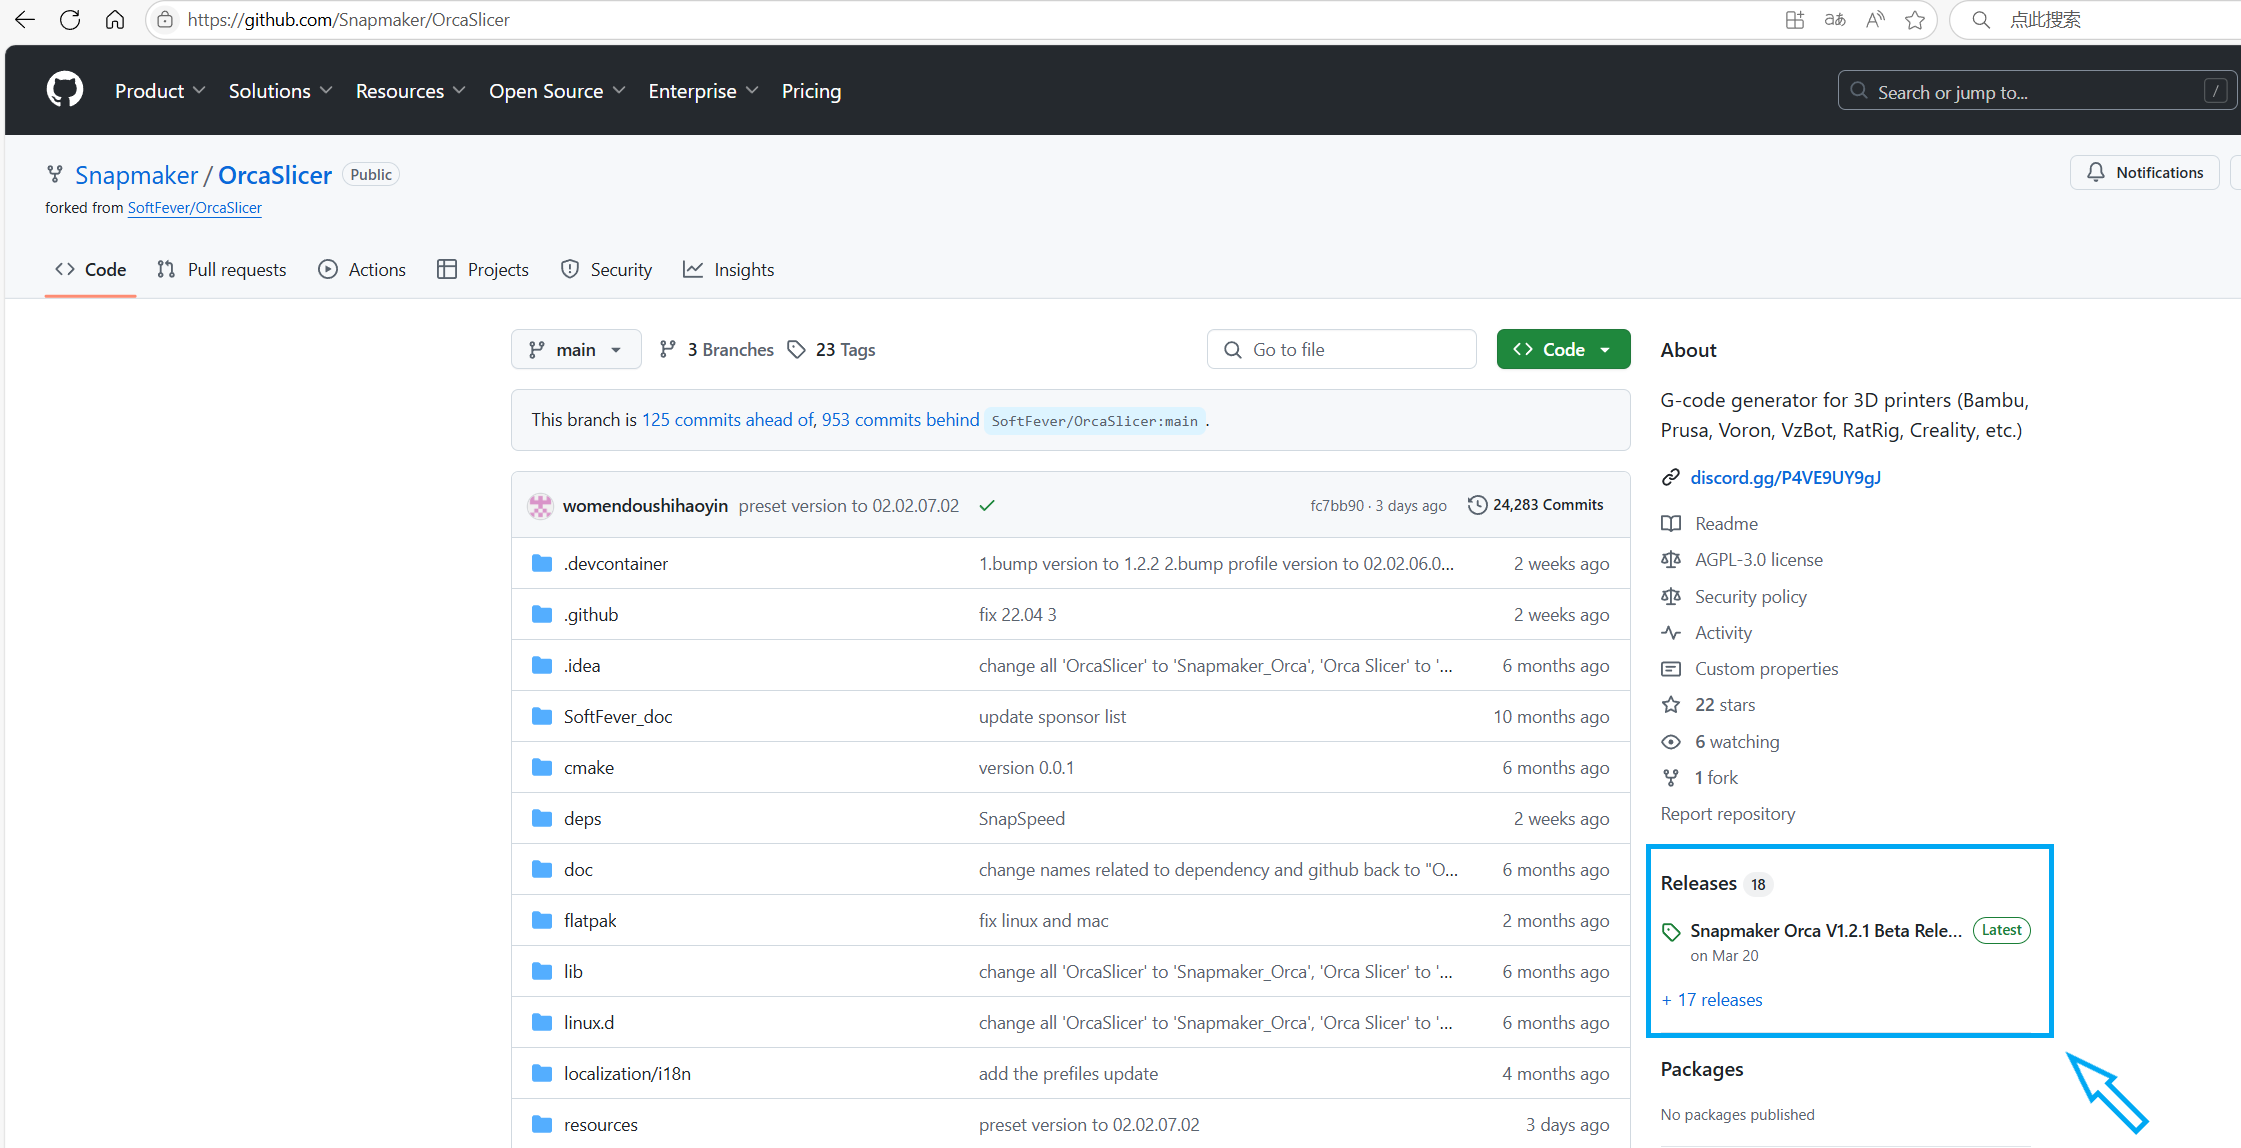Image resolution: width=2241 pixels, height=1148 pixels.
Task: Click the folder icon next to flatpak
Action: [542, 920]
